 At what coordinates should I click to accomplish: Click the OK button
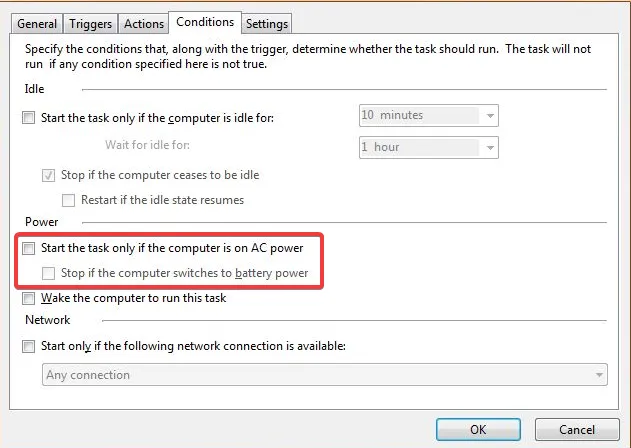tap(478, 429)
